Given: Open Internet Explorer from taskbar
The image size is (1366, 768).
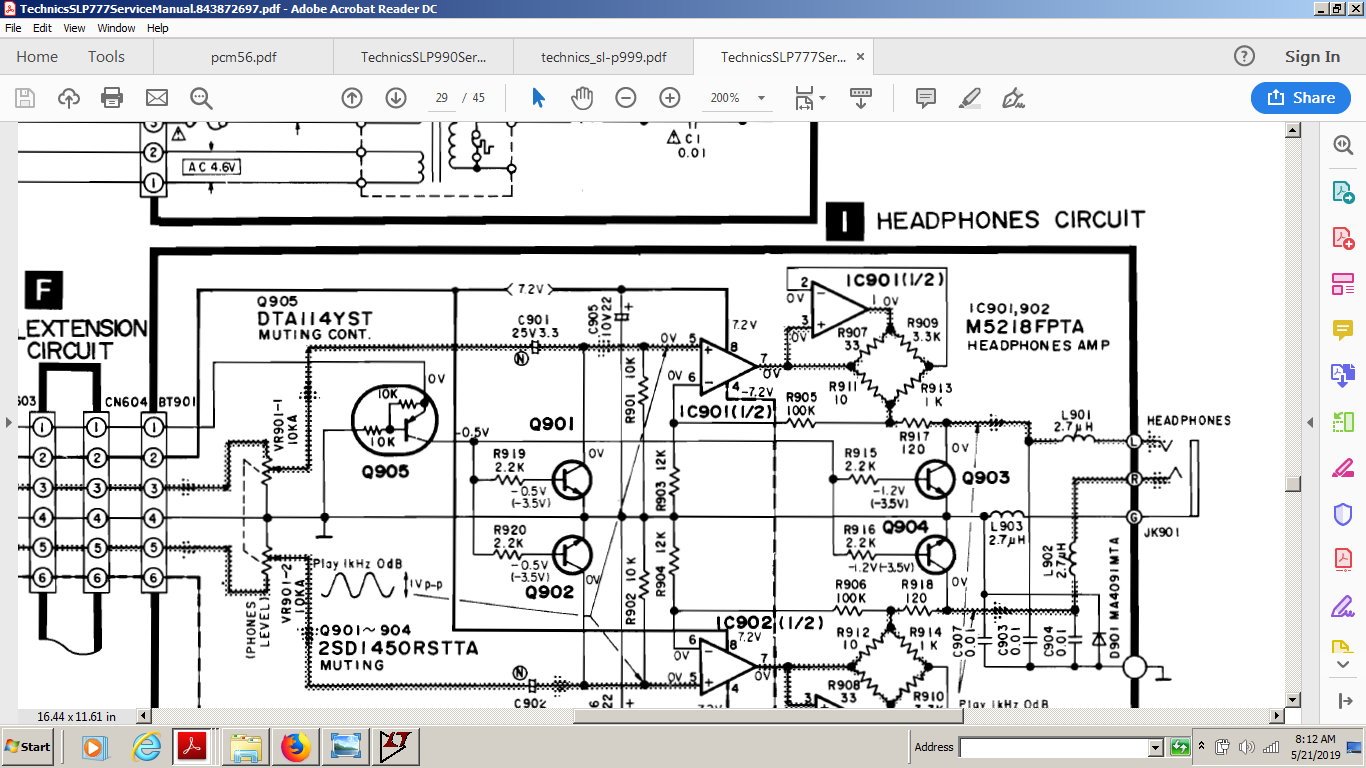Looking at the screenshot, I should pyautogui.click(x=147, y=746).
